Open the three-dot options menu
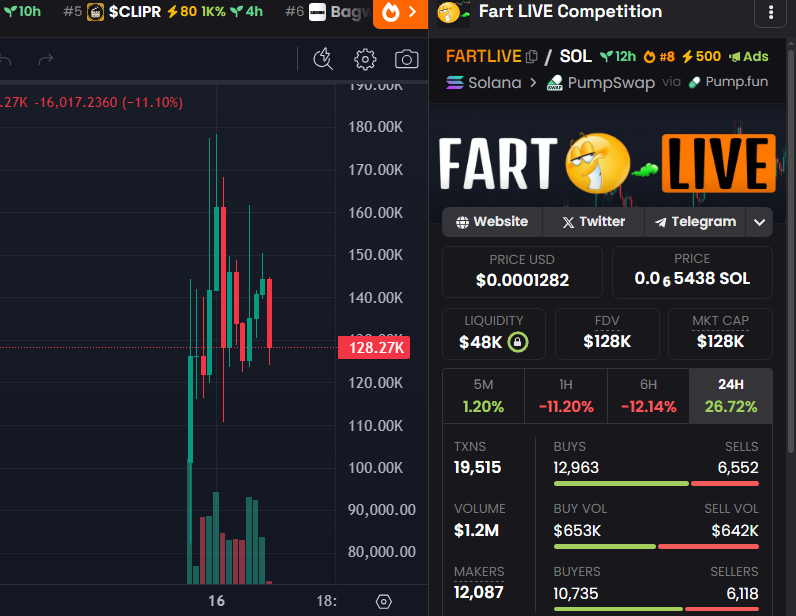The image size is (796, 616). pos(771,12)
